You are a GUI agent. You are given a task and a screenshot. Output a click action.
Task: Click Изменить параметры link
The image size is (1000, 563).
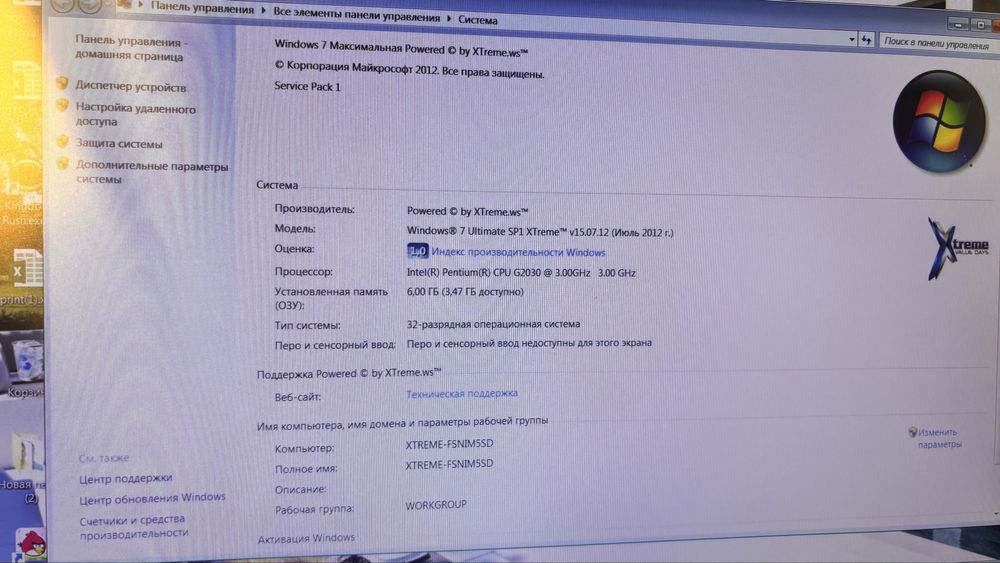click(939, 438)
